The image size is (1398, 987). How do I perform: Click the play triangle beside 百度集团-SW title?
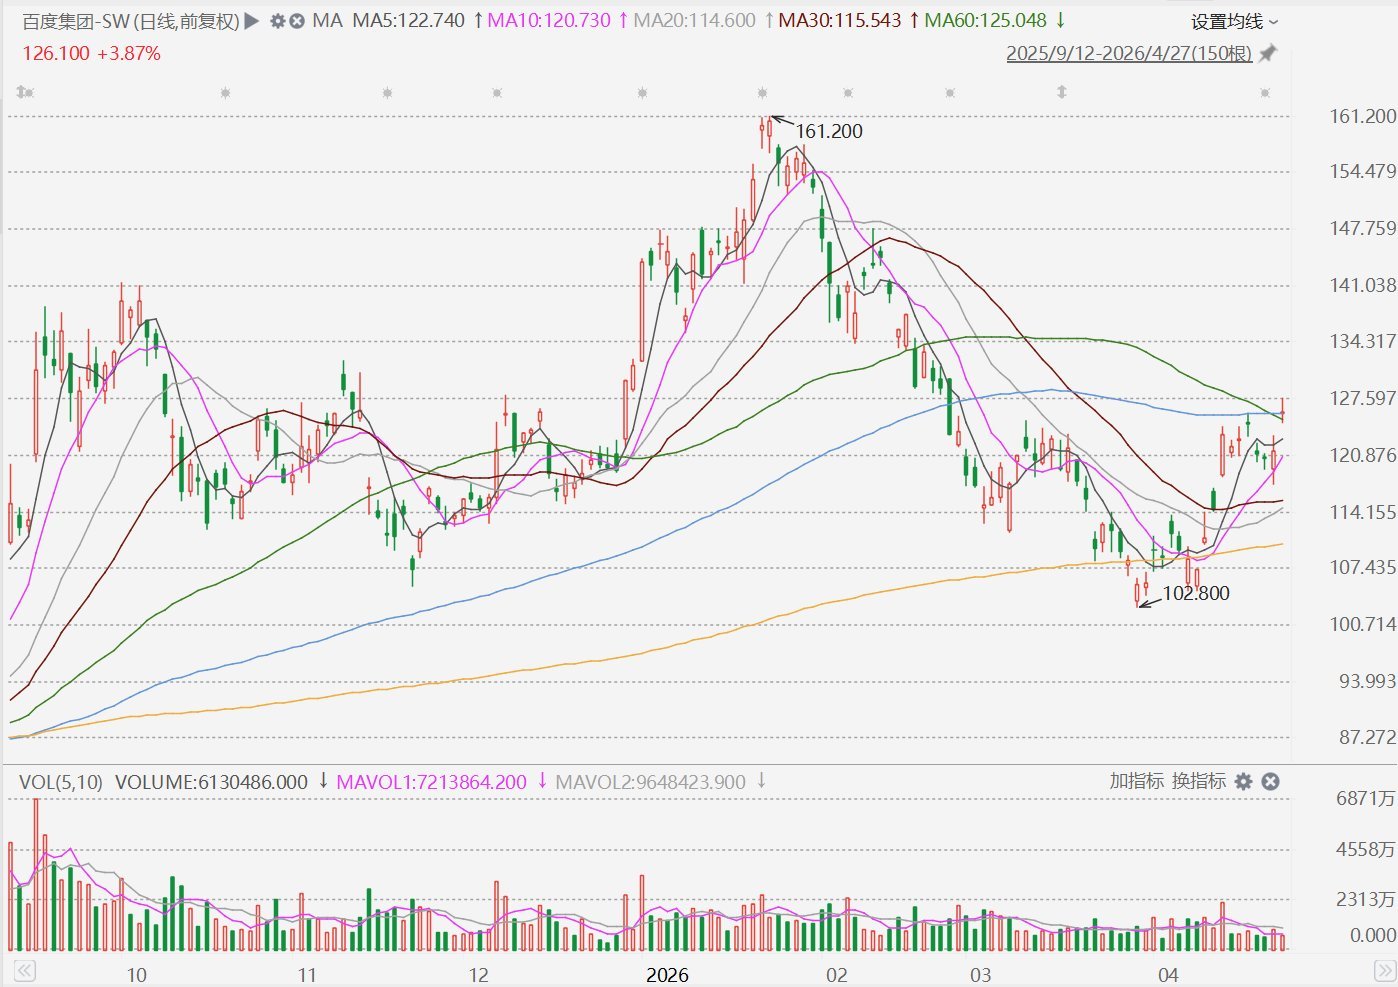(252, 21)
